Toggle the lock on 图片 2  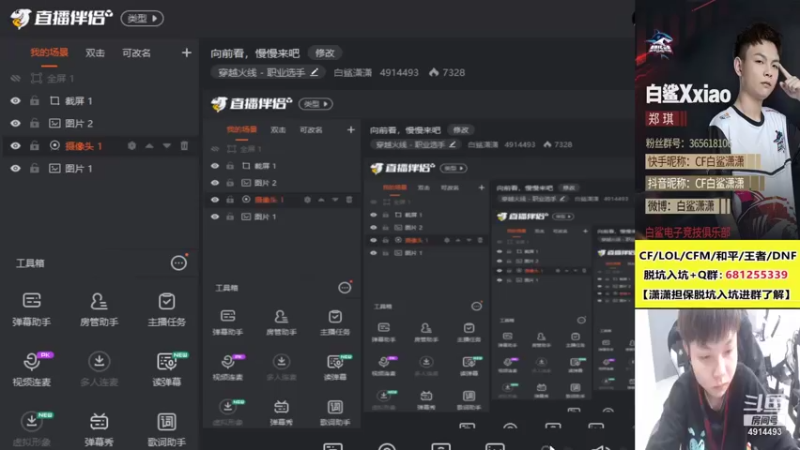34,123
